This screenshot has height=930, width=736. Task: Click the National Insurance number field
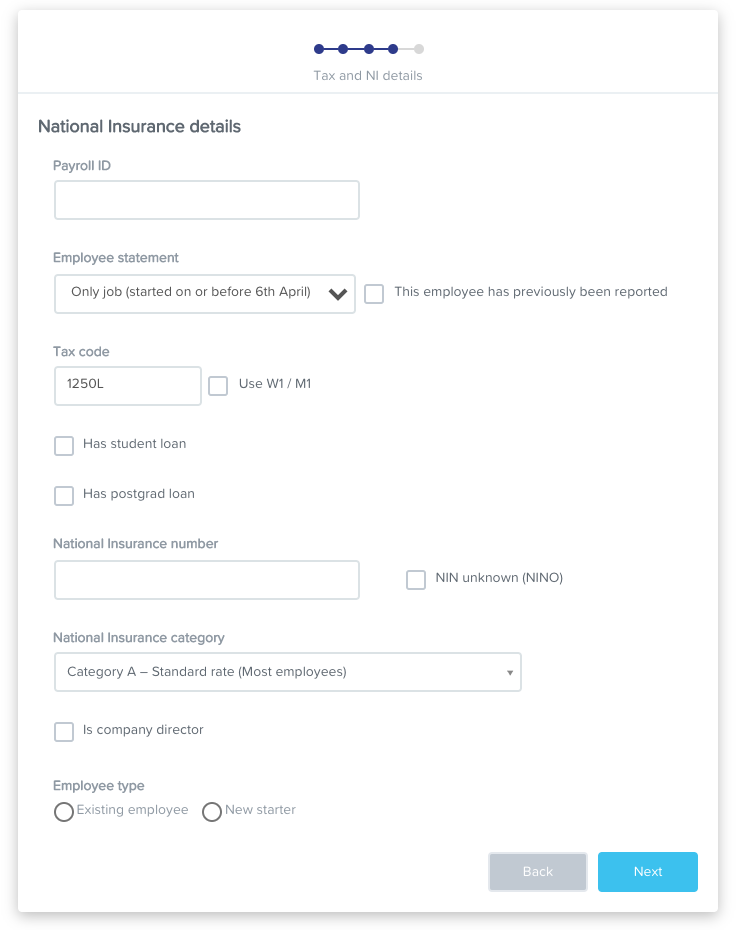click(x=207, y=579)
